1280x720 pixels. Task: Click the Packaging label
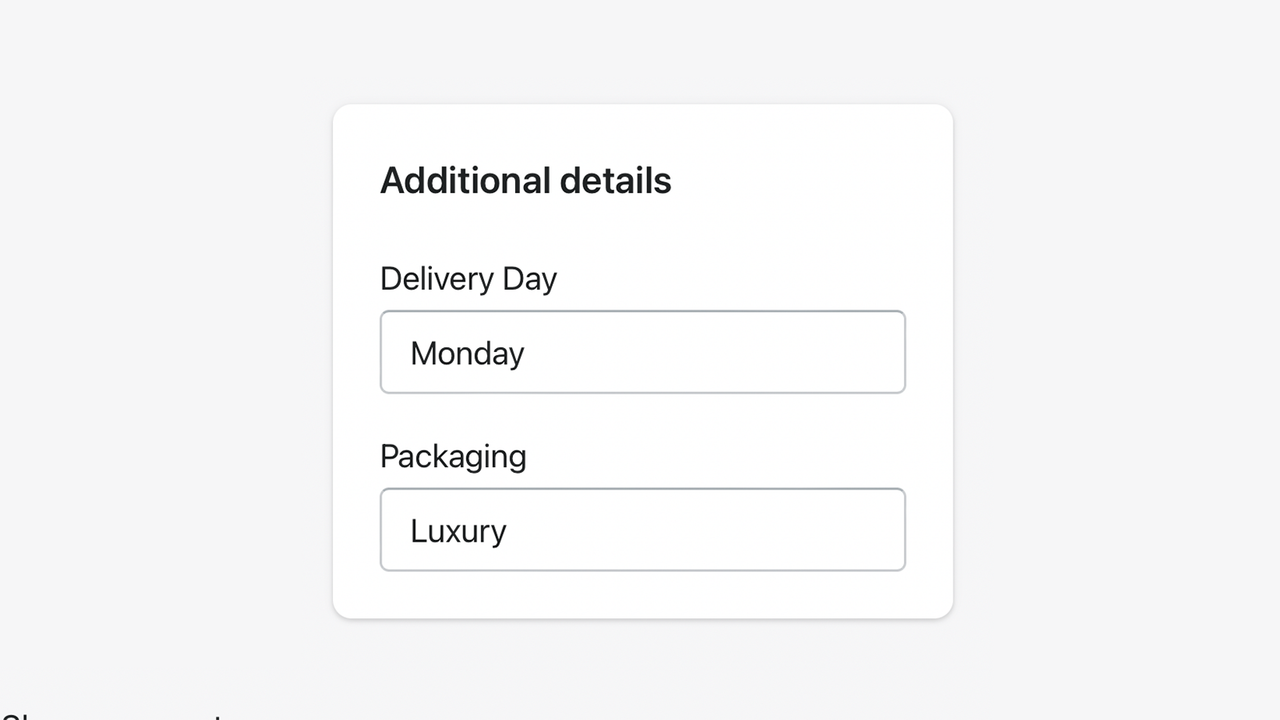point(453,456)
